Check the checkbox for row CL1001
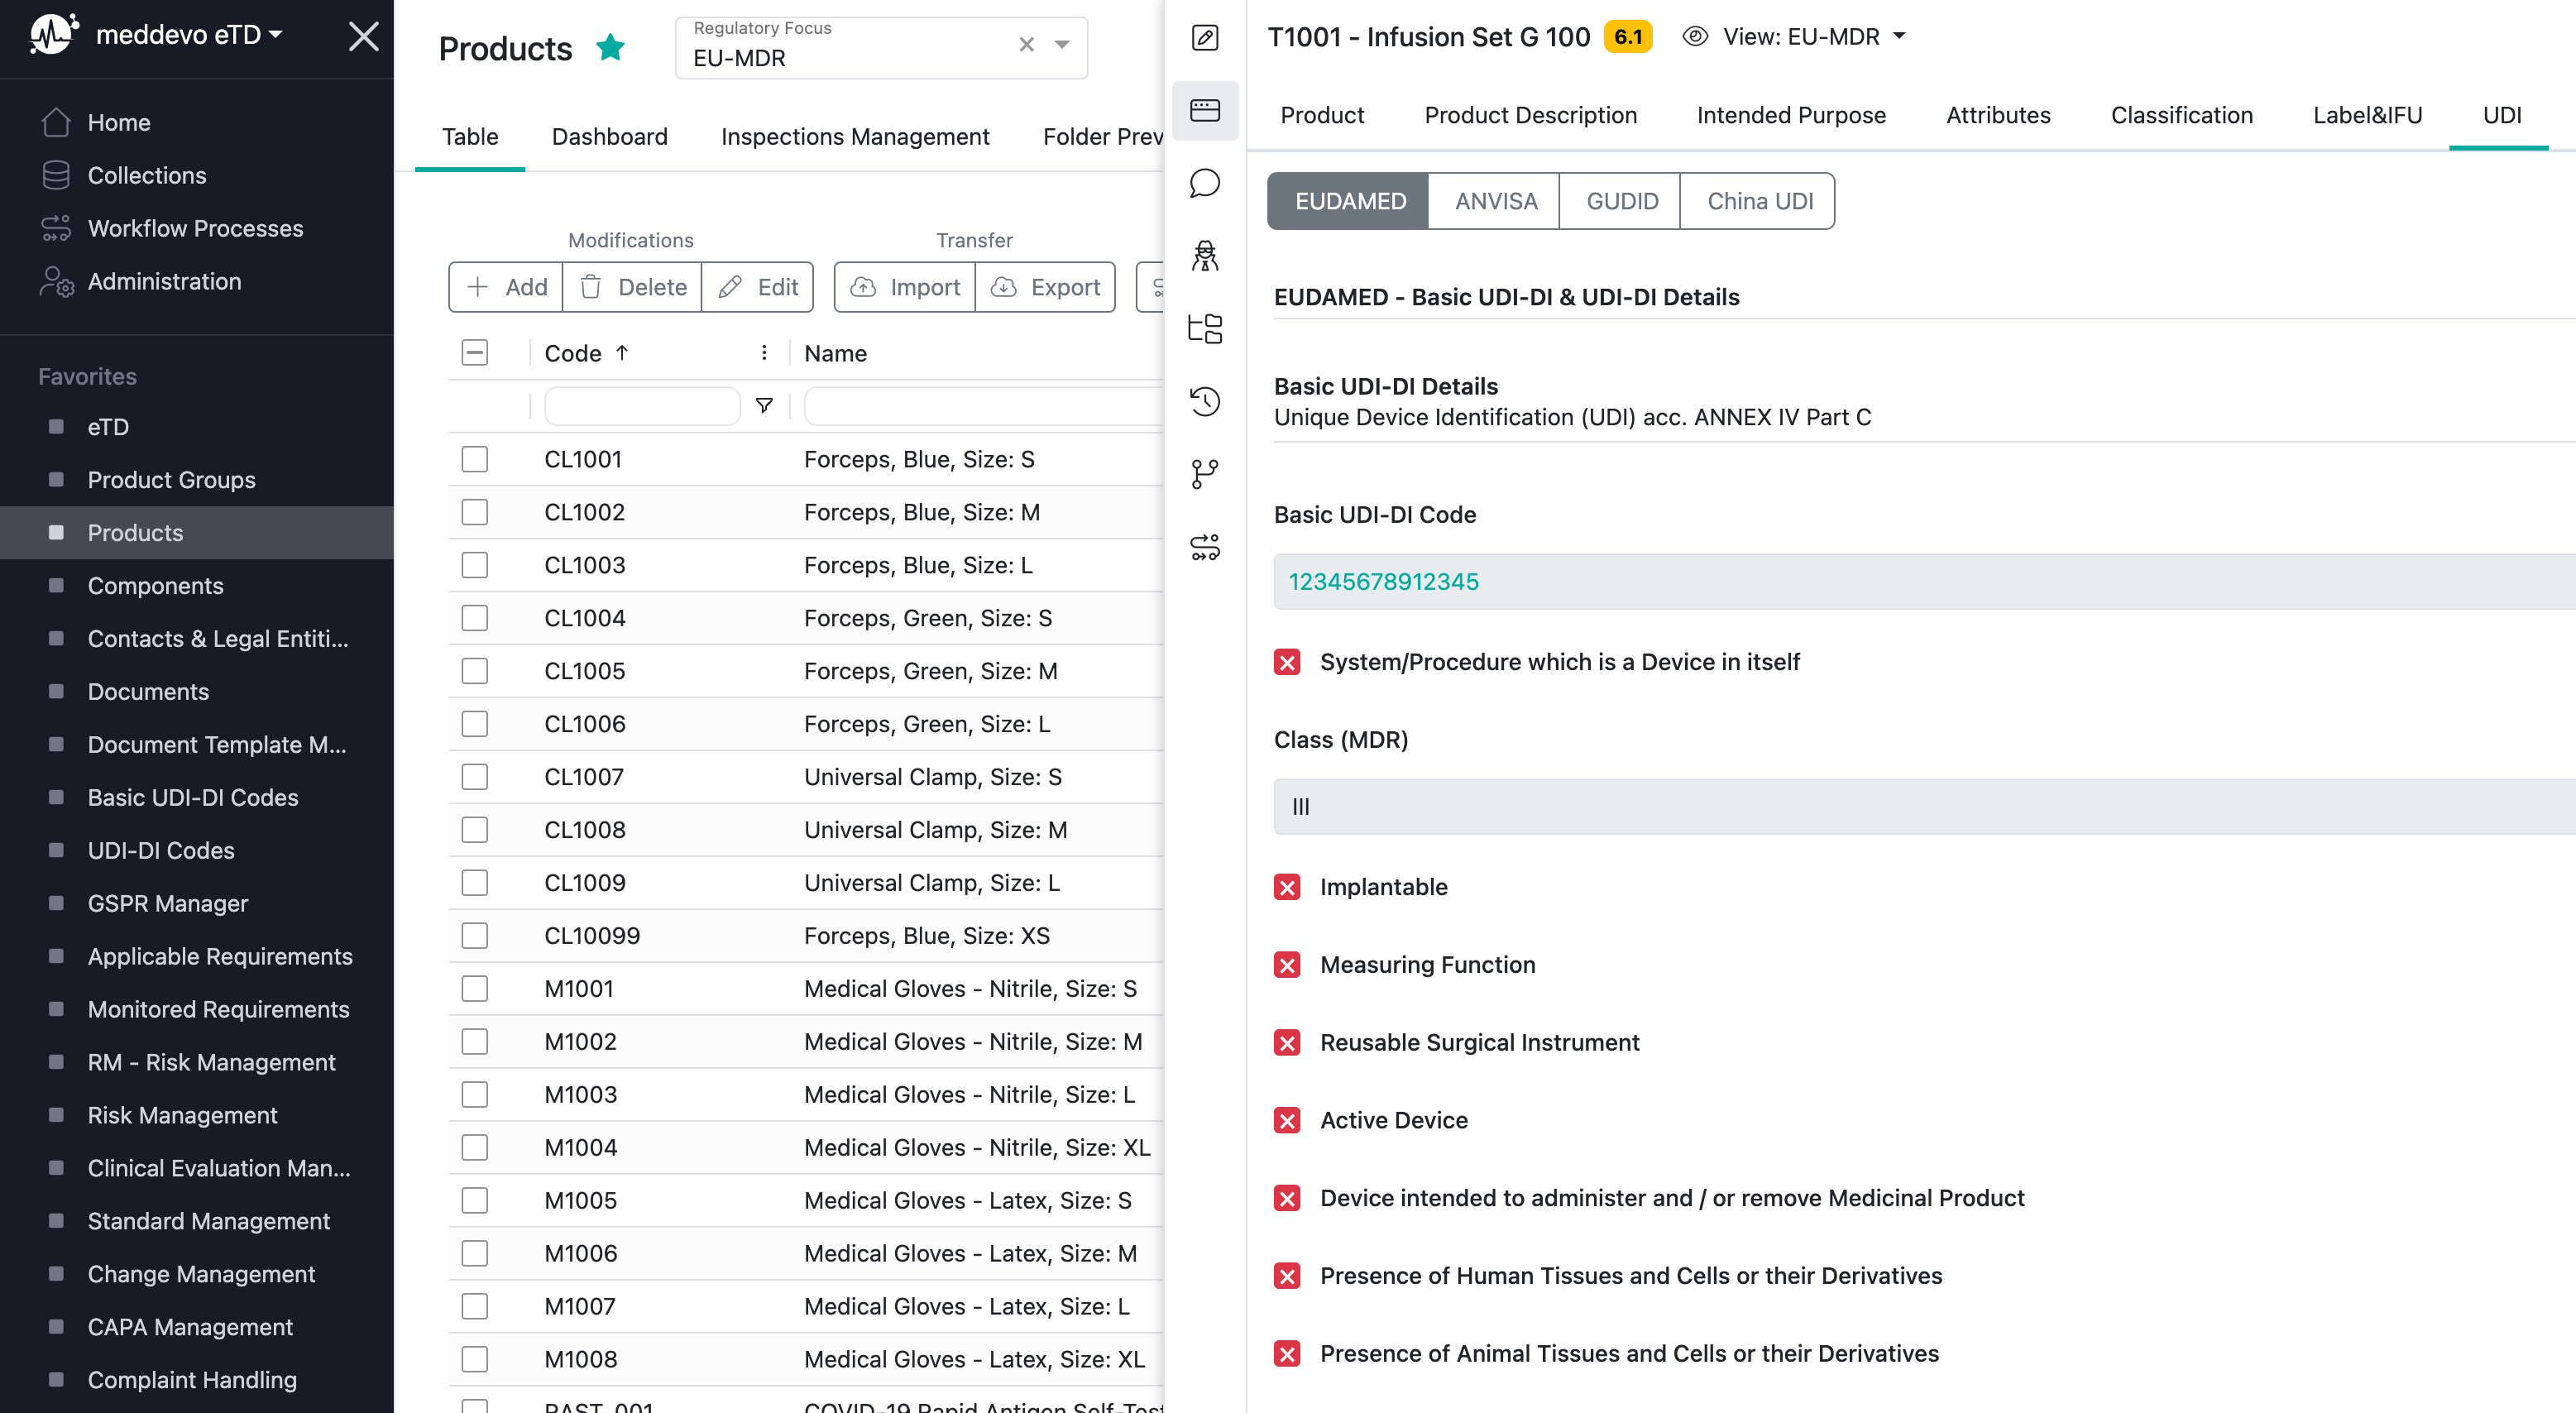This screenshot has height=1413, width=2576. coord(474,459)
